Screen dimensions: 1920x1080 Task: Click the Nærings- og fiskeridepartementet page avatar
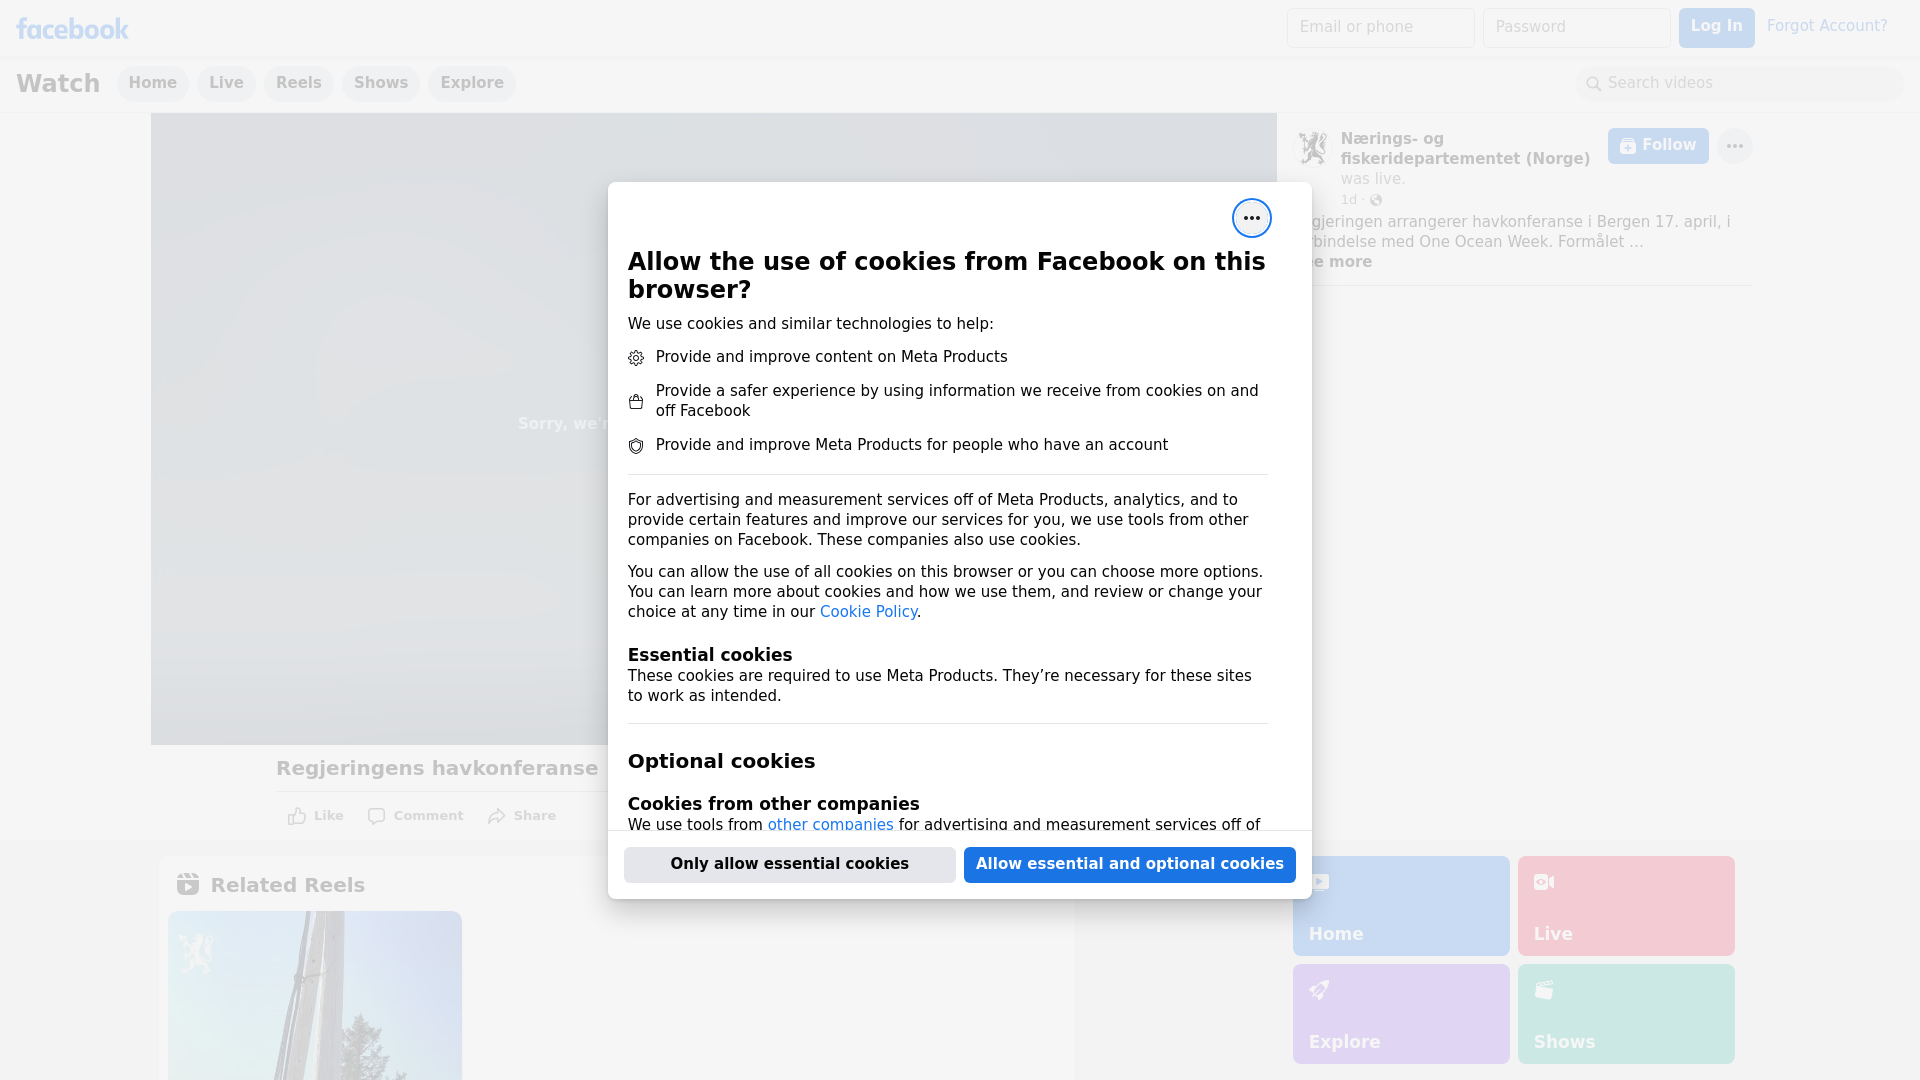1312,148
